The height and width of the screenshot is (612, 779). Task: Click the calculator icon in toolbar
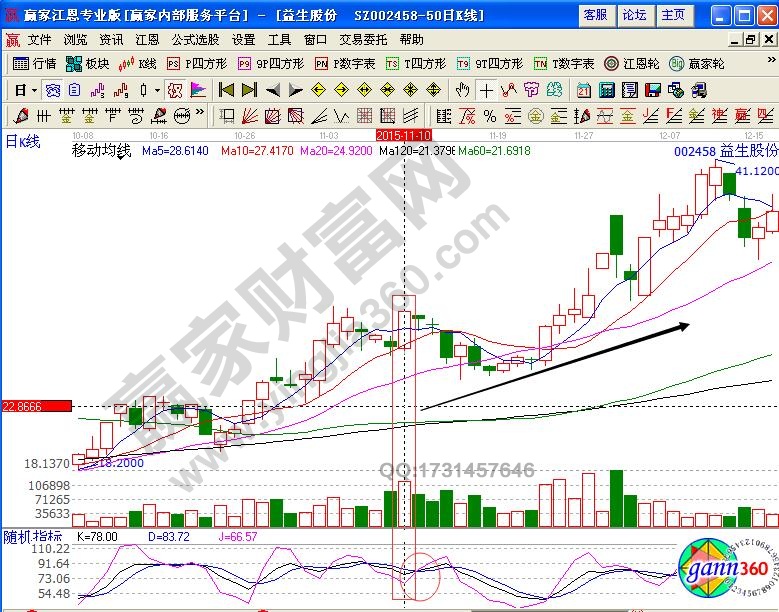click(606, 89)
